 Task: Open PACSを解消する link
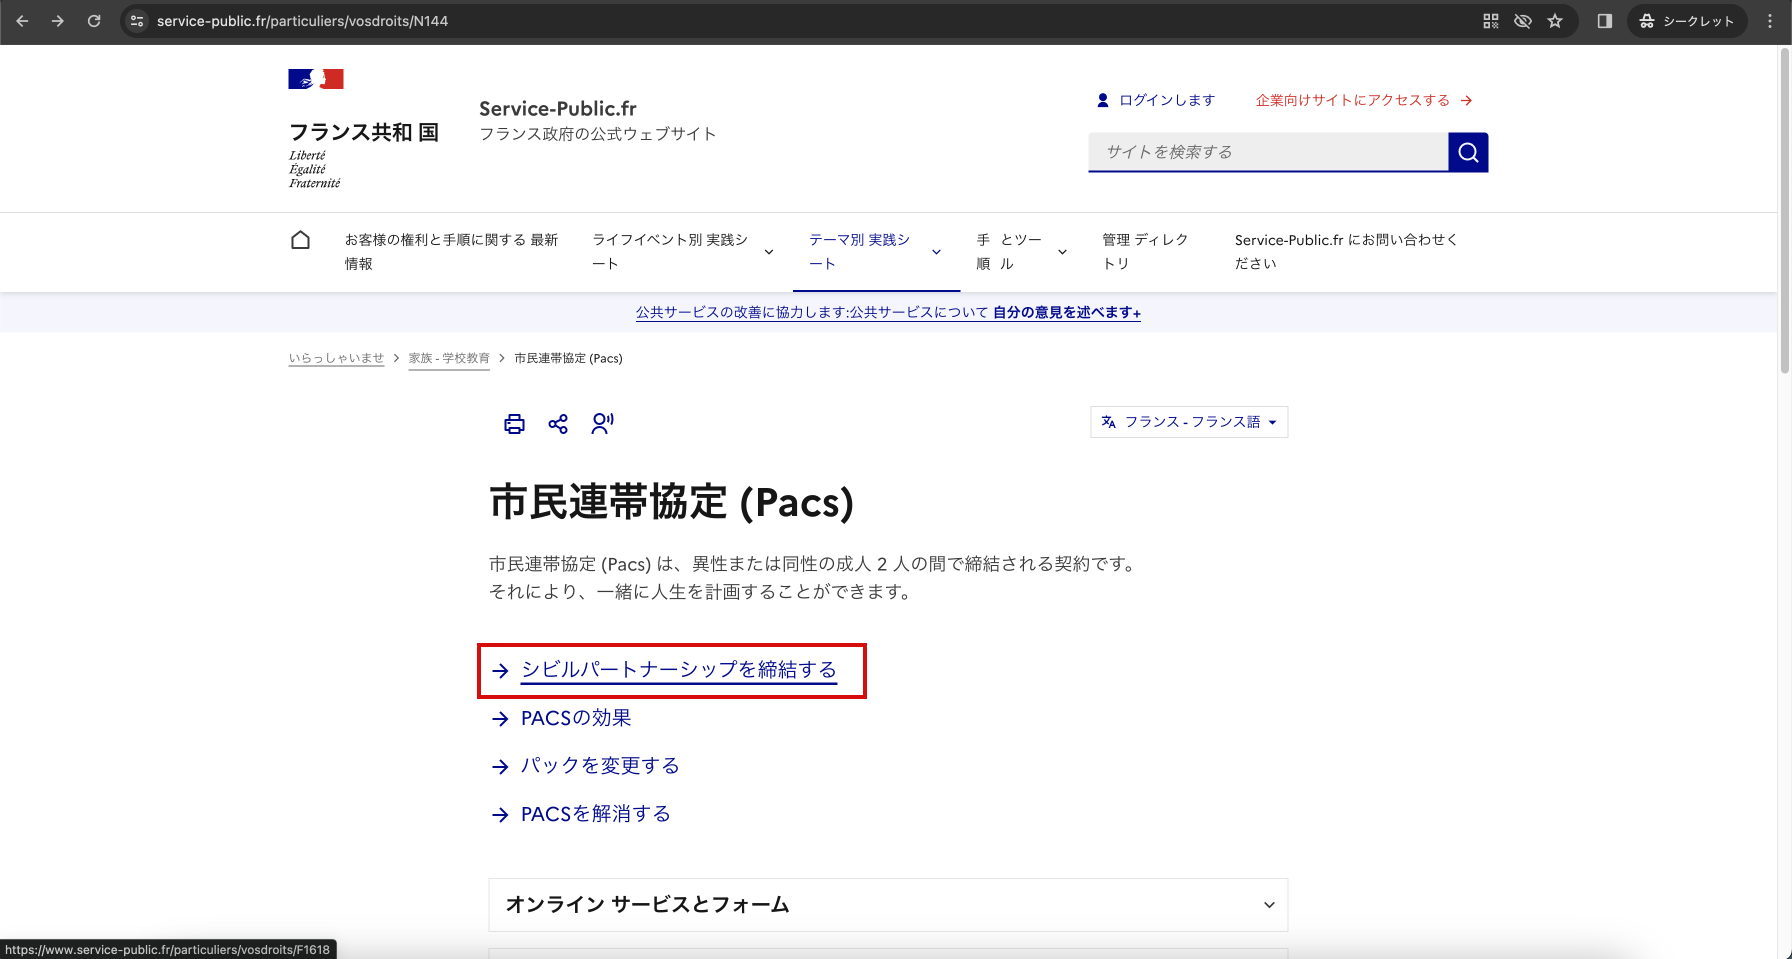click(596, 814)
